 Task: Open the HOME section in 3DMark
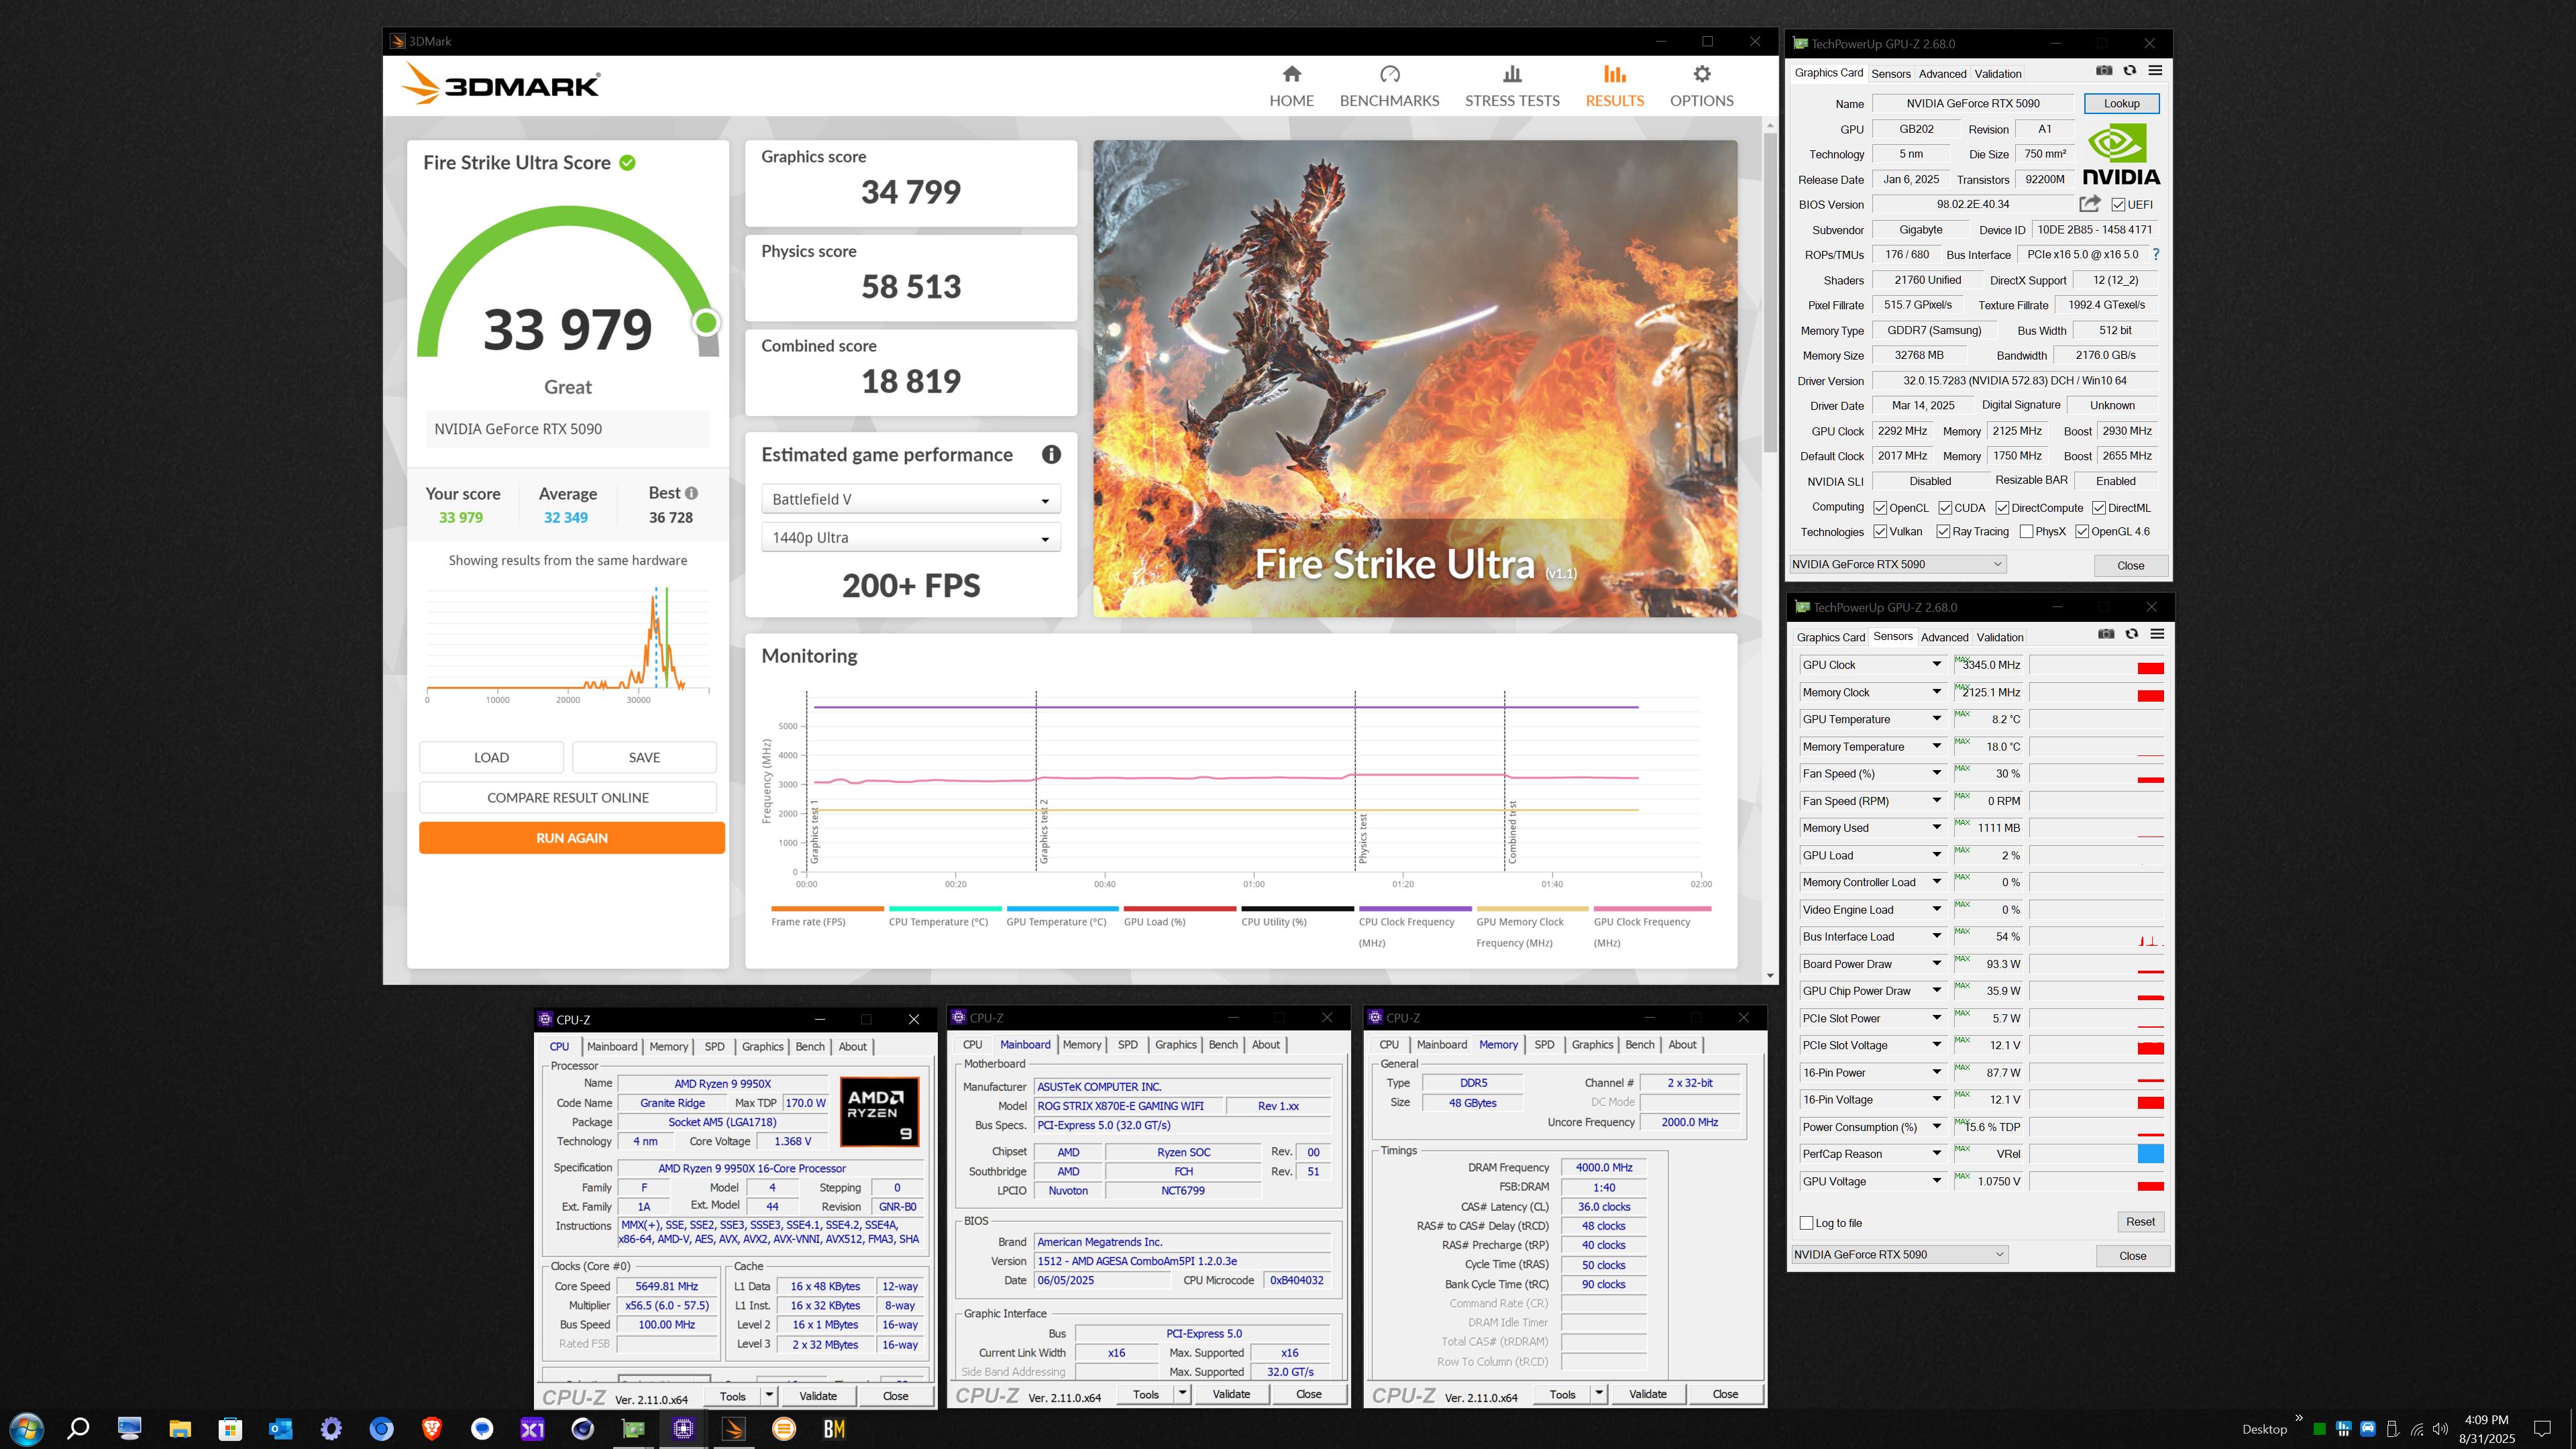[x=1291, y=86]
